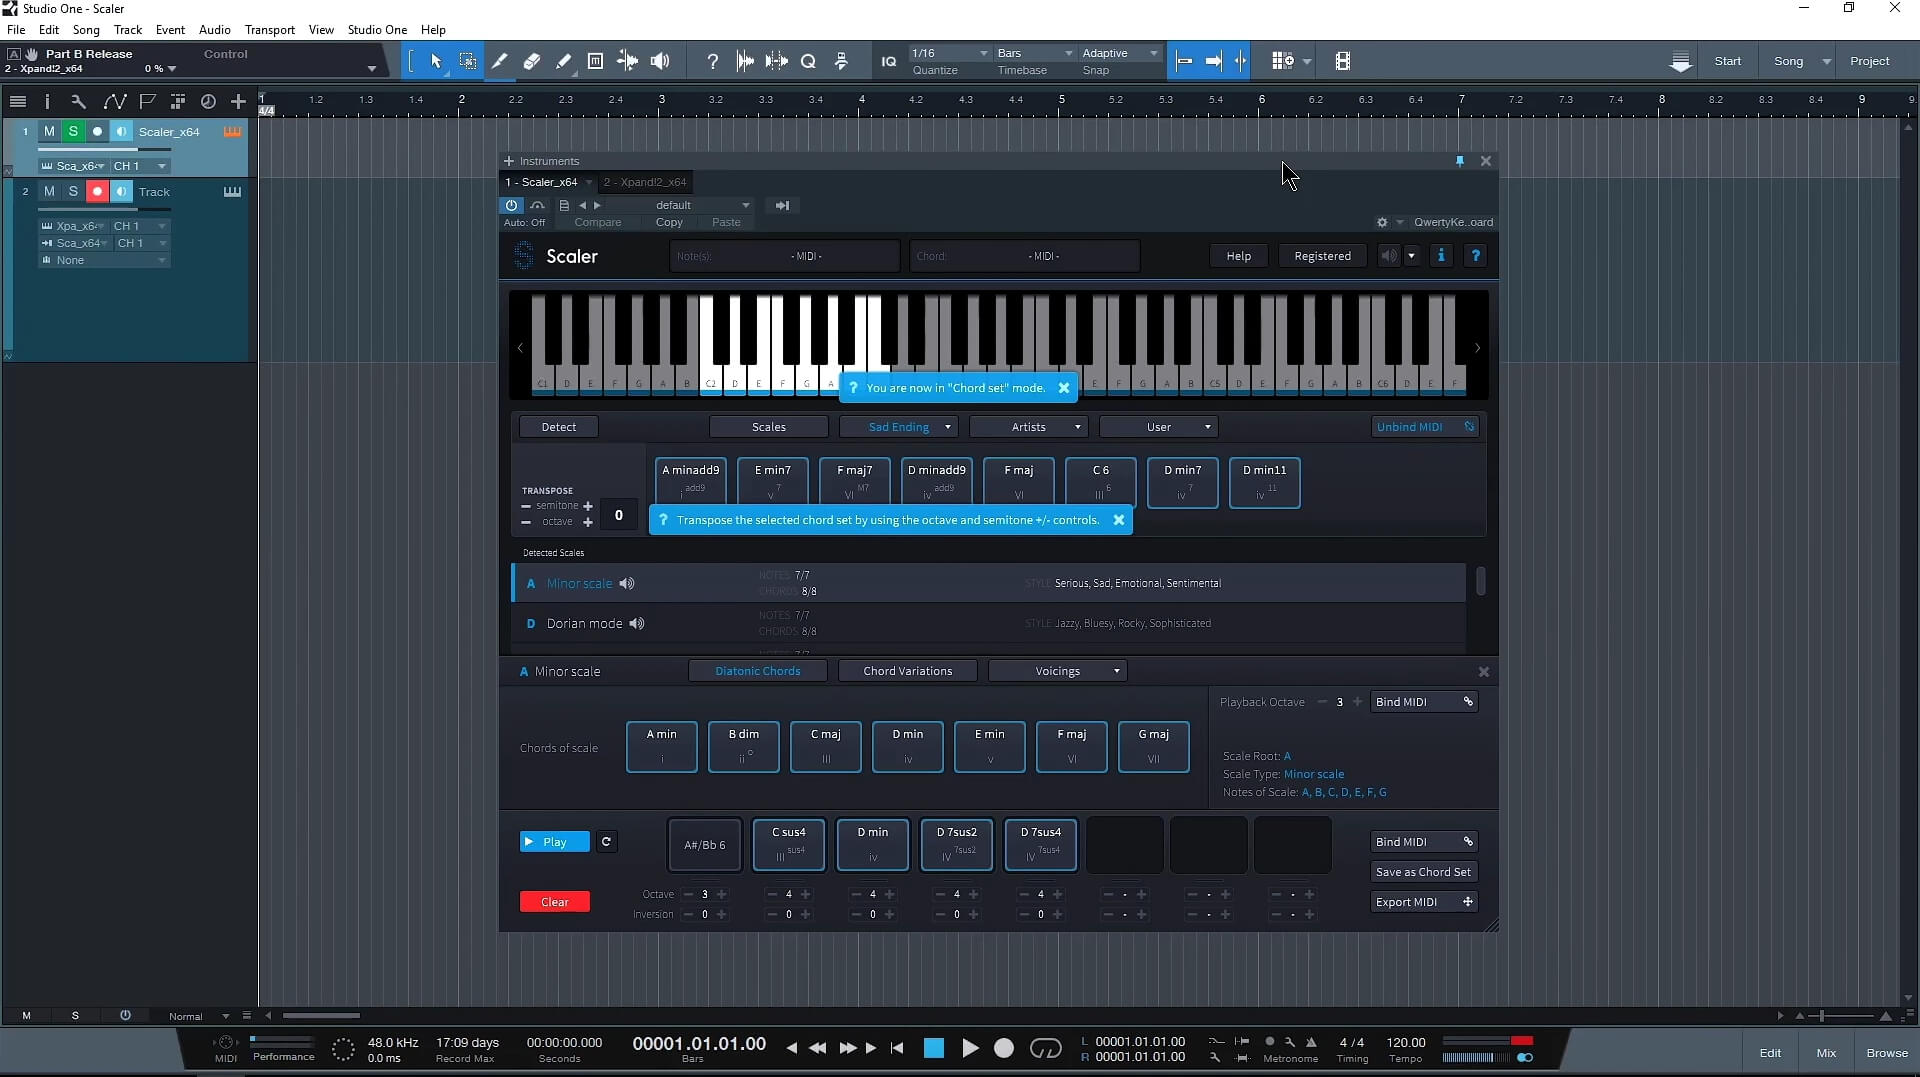Click the detected scales scrollbar

click(1480, 581)
